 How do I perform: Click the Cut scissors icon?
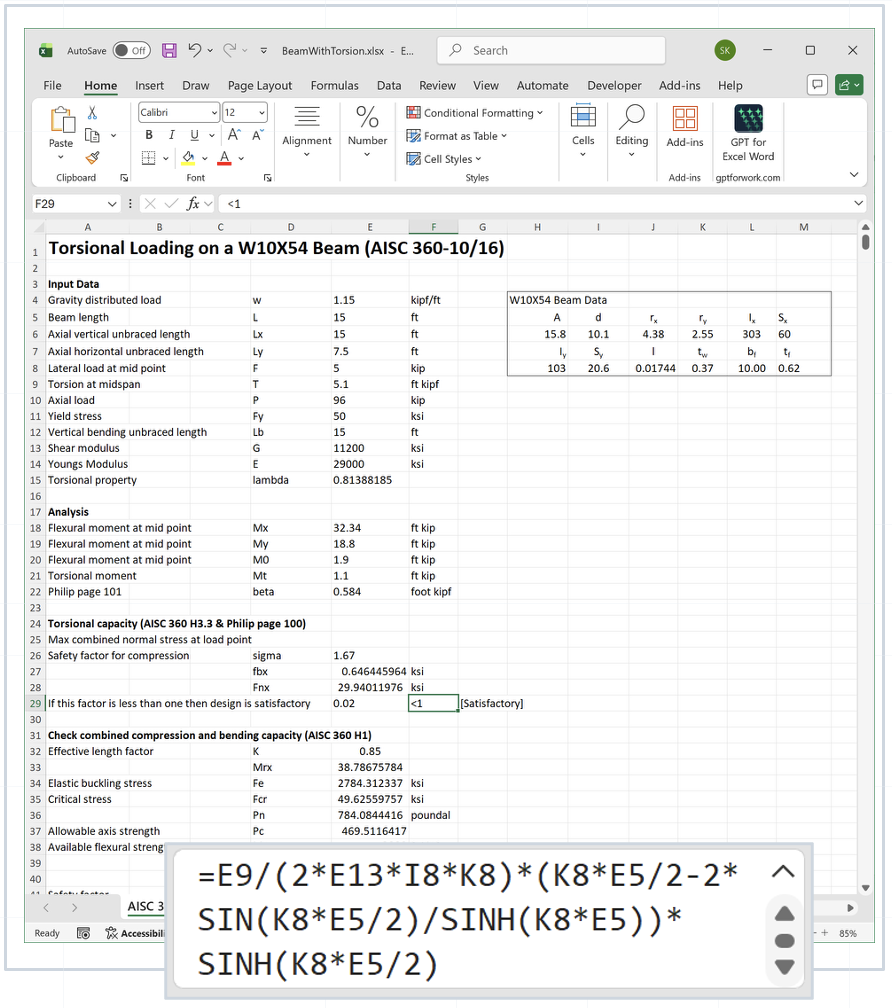coord(93,113)
